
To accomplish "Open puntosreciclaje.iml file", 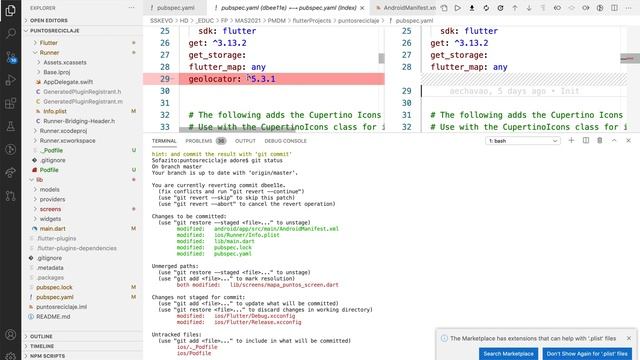I will (x=61, y=307).
